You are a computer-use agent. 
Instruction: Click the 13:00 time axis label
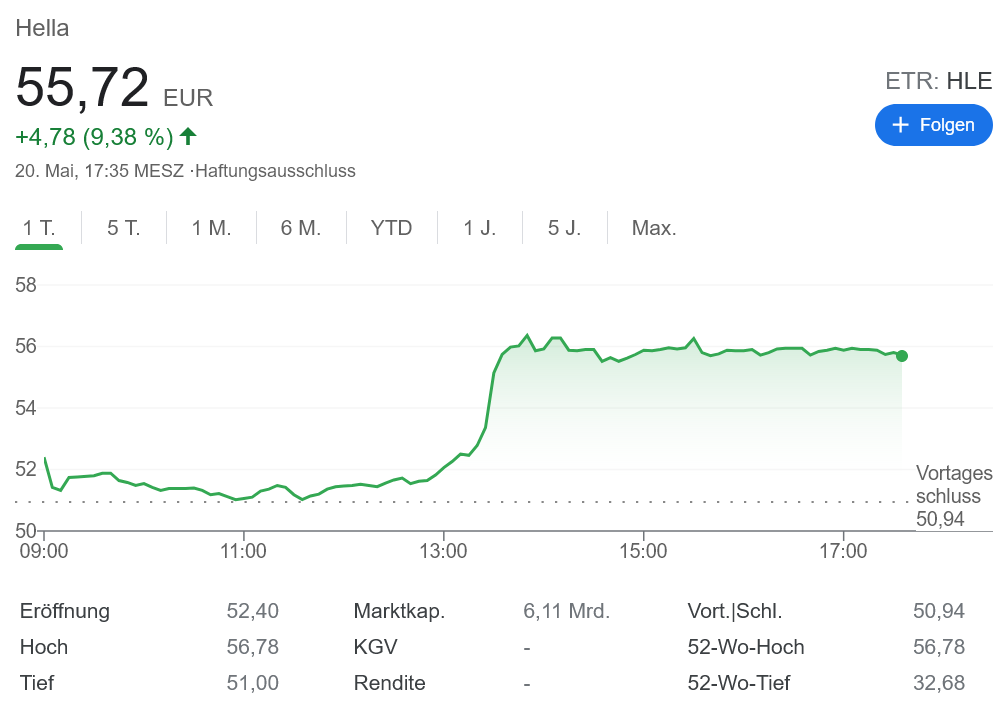pos(443,551)
